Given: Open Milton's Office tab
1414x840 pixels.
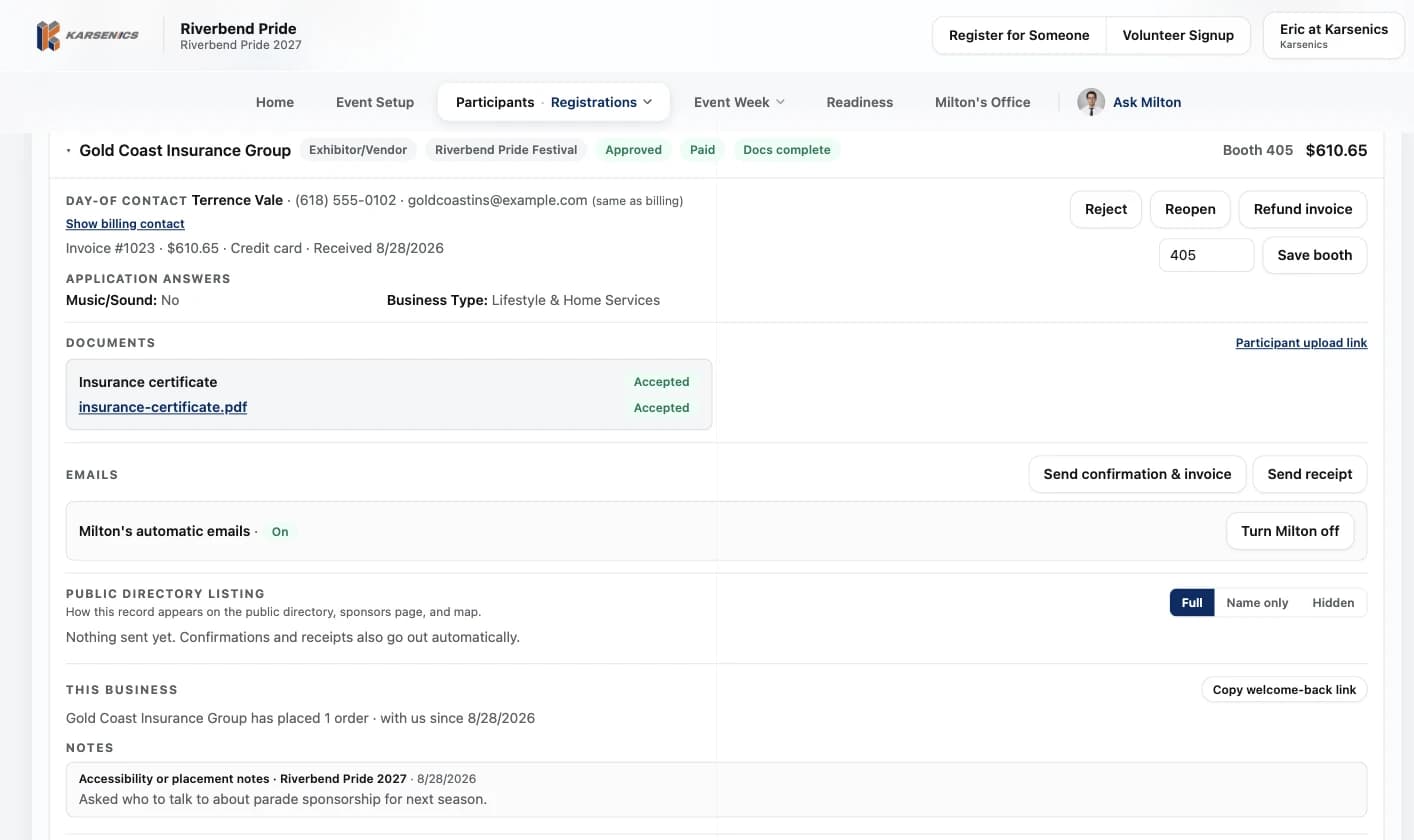Looking at the screenshot, I should pyautogui.click(x=983, y=102).
